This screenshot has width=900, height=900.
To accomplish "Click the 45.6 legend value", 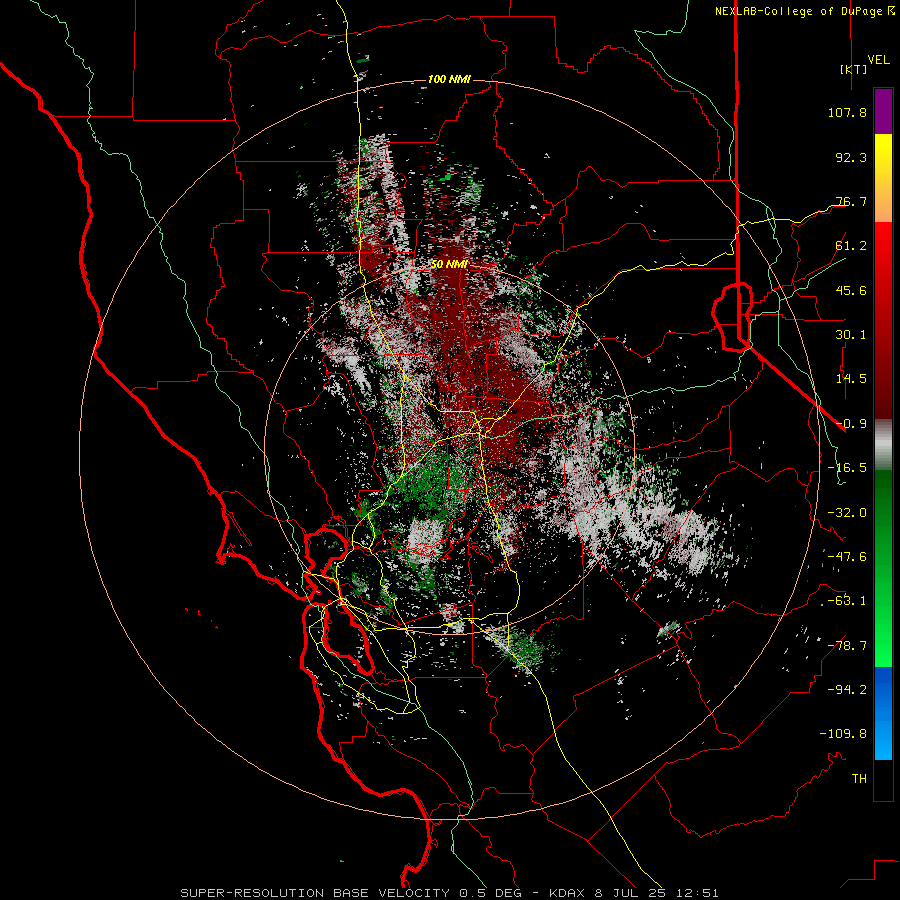I will (851, 290).
